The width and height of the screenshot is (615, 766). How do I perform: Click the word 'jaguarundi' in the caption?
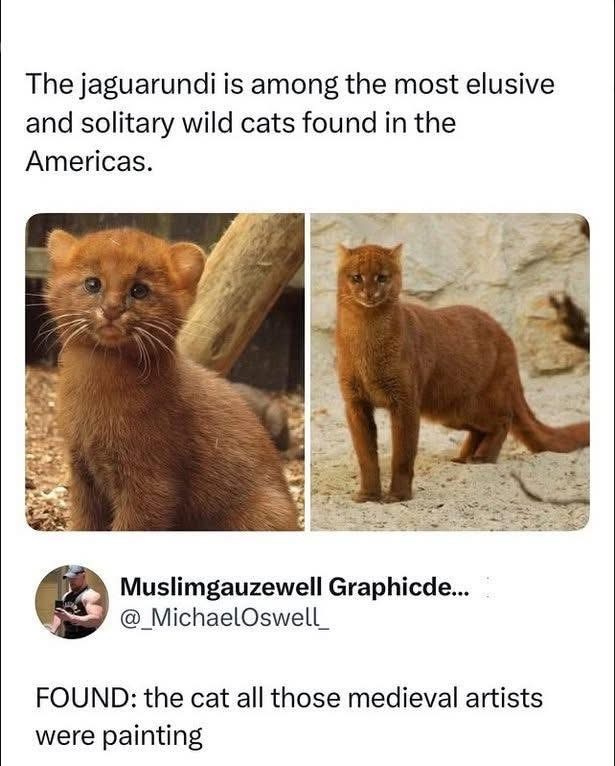pos(145,84)
